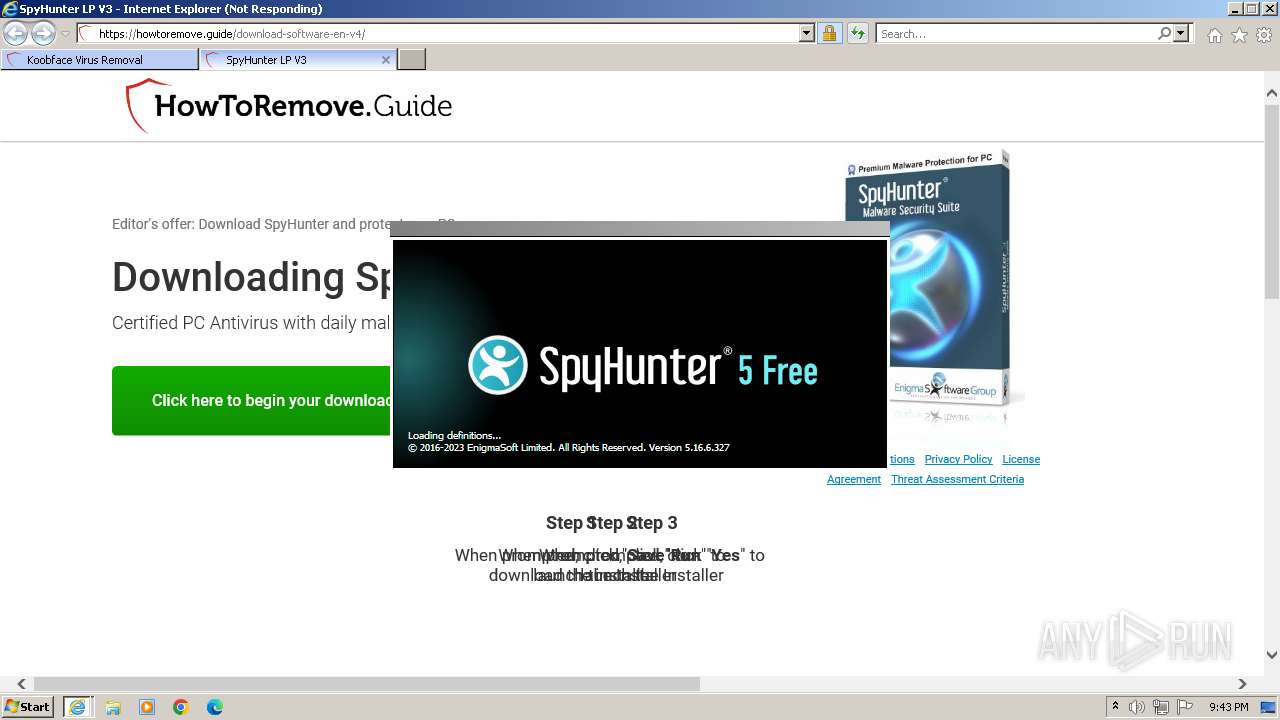
Task: Click the Action Center flag icon
Action: 1184,707
